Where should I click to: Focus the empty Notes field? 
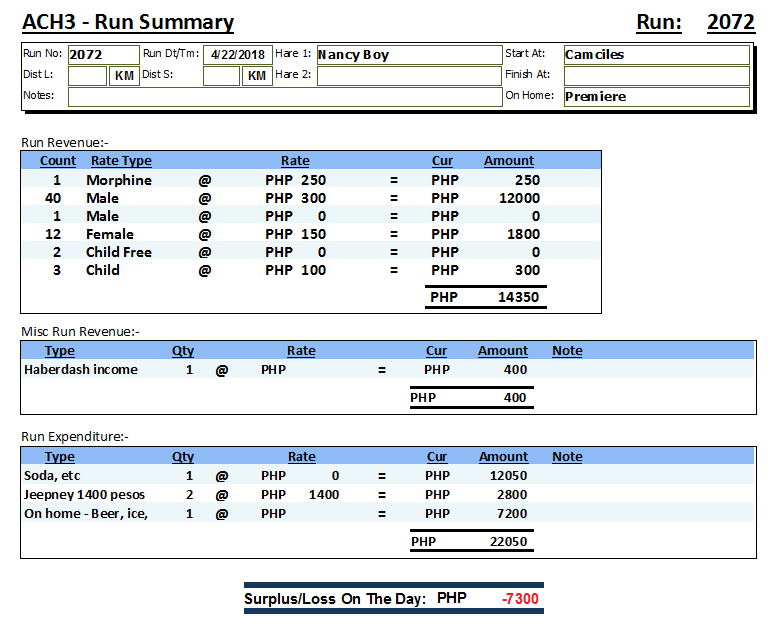pos(284,97)
